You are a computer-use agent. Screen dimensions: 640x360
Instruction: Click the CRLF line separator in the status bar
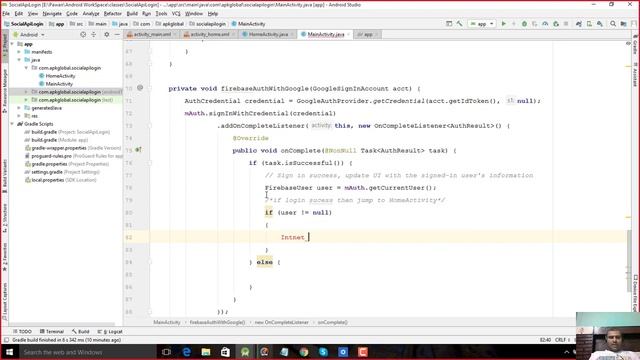click(560, 340)
